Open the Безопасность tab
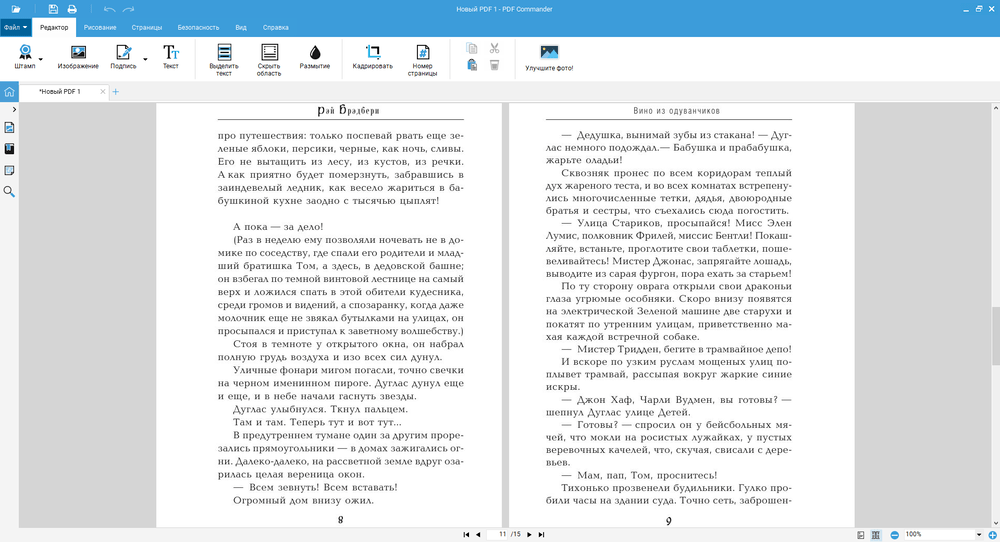1000x542 pixels. click(198, 27)
